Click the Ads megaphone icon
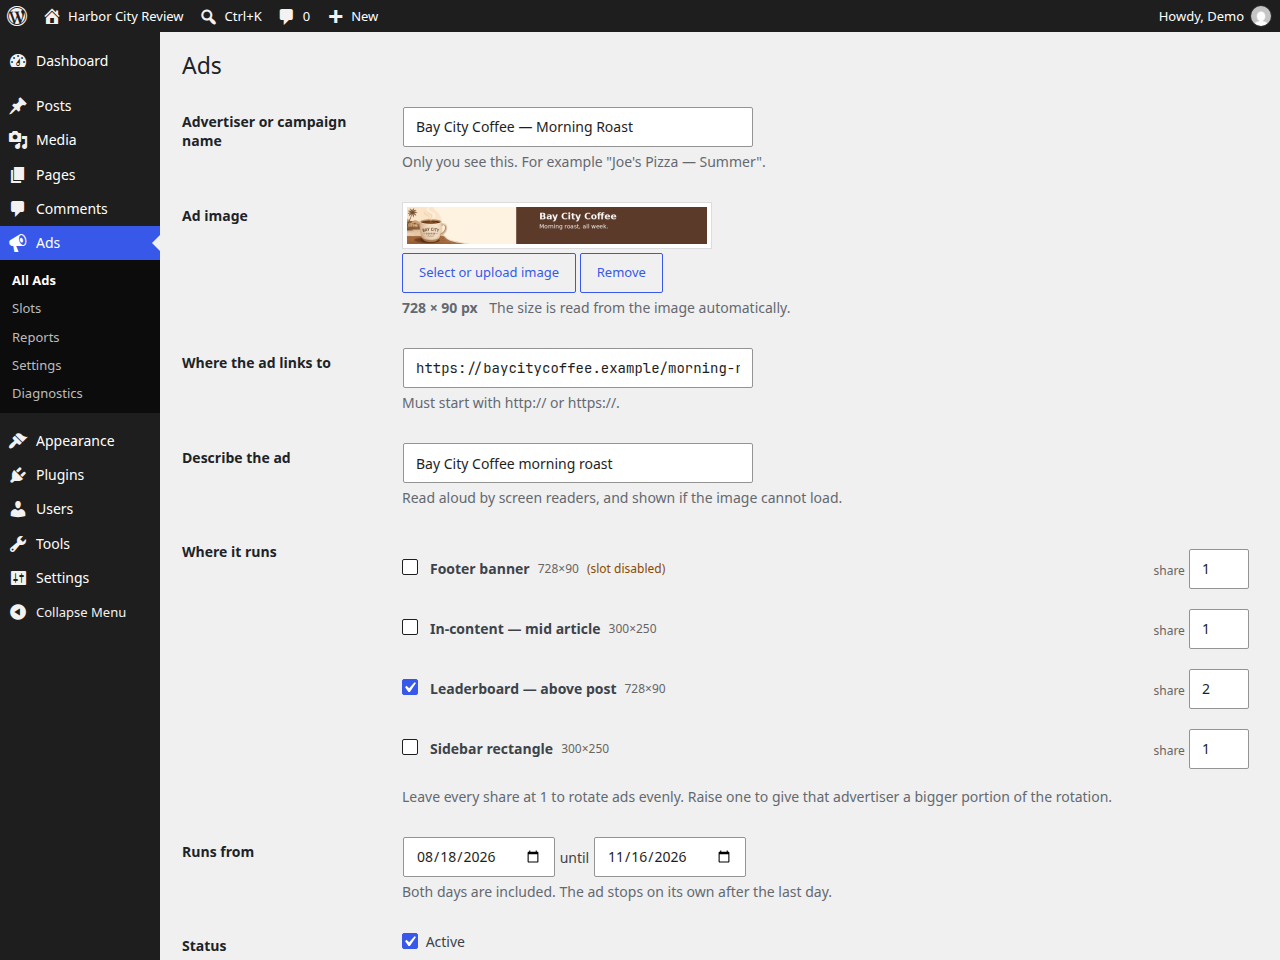The width and height of the screenshot is (1280, 960). pos(18,243)
